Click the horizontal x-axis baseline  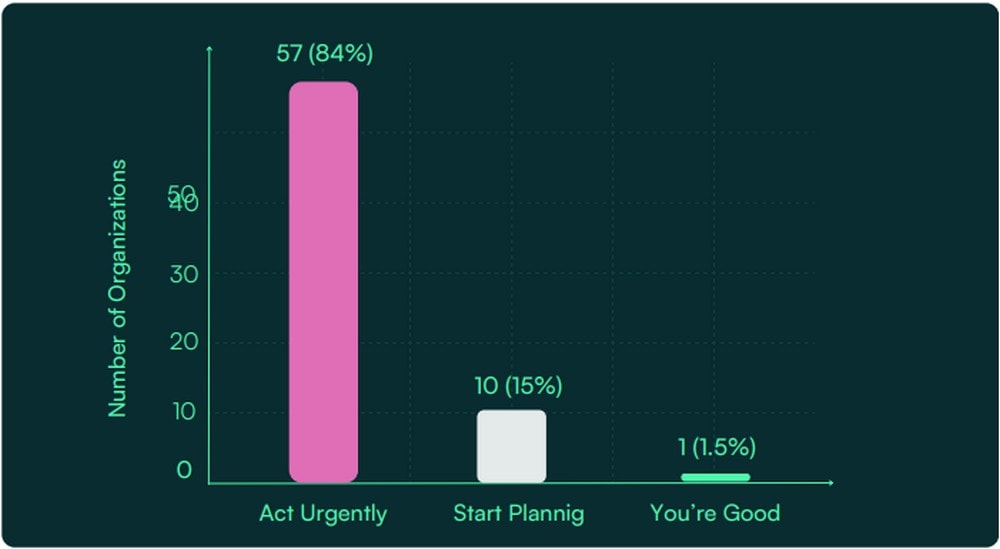click(x=520, y=483)
